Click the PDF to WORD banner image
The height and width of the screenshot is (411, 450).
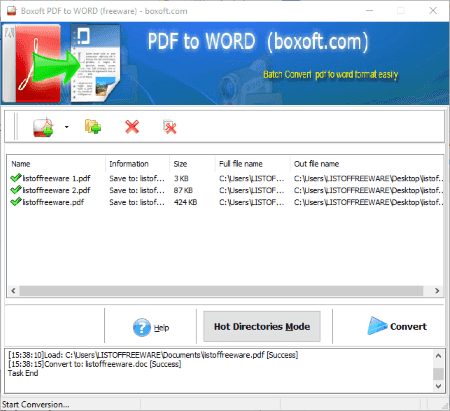pyautogui.click(x=225, y=63)
